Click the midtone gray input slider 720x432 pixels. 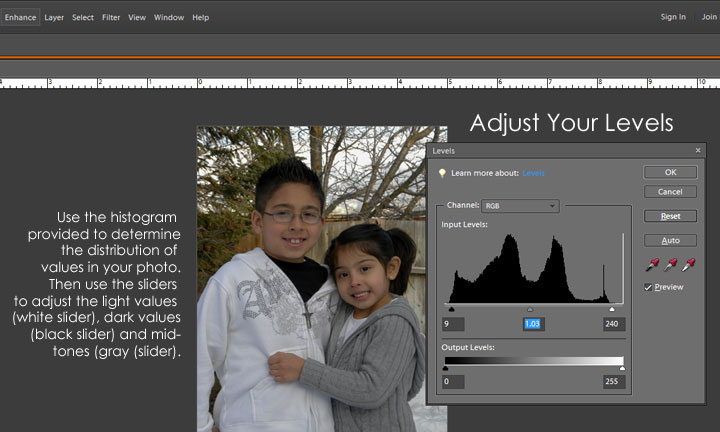tap(530, 309)
